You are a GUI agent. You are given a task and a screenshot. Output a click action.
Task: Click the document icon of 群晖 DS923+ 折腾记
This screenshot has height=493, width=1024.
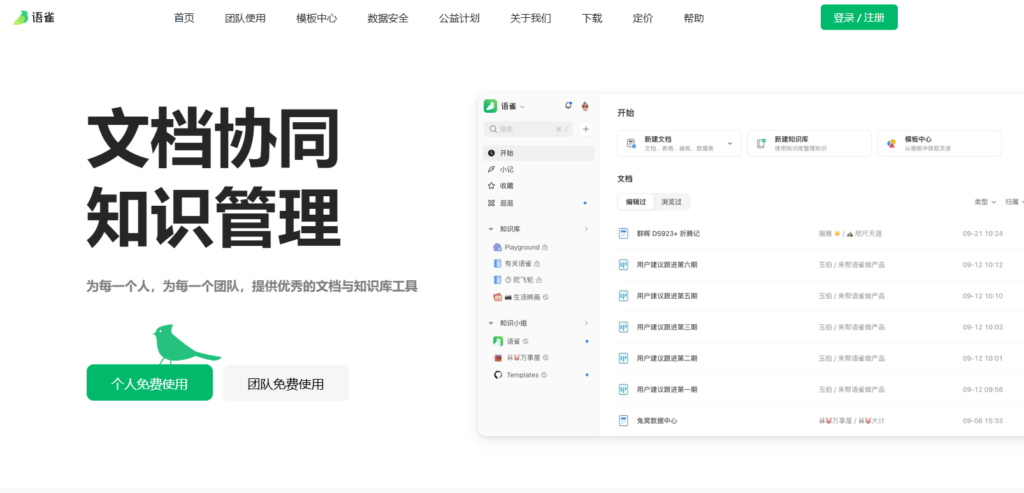pyautogui.click(x=623, y=233)
